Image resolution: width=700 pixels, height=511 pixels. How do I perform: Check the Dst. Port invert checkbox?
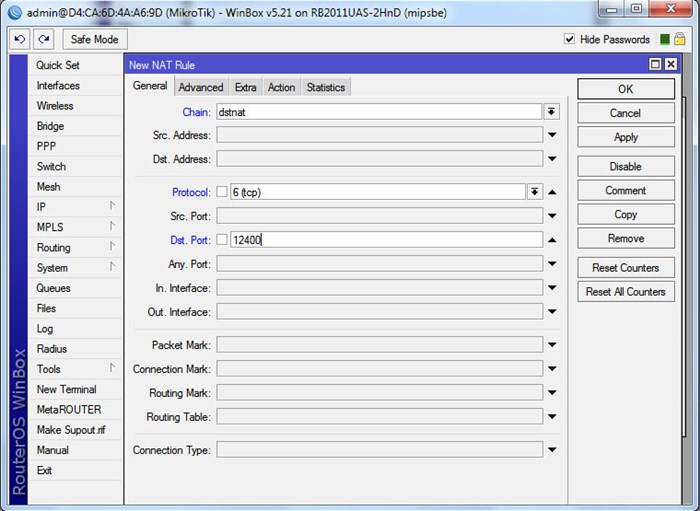[222, 240]
